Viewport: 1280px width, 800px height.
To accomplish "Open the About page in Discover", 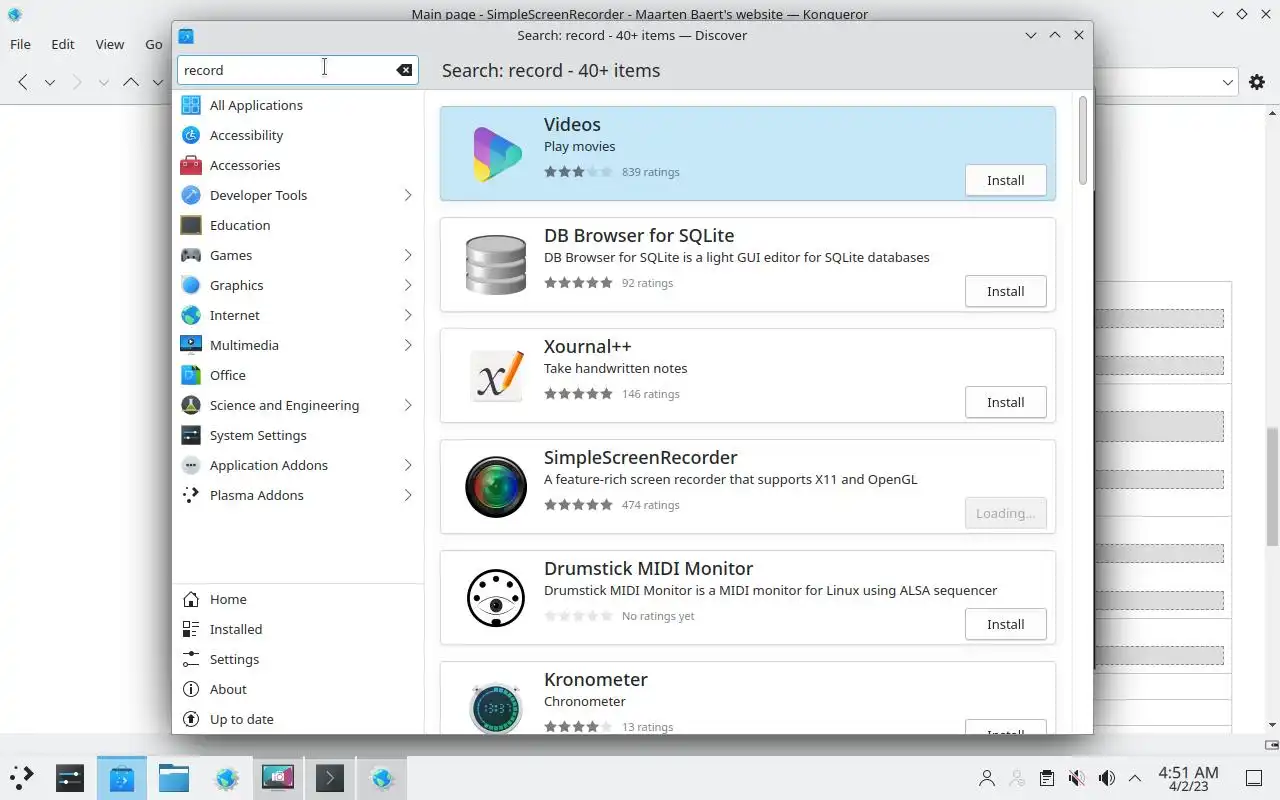I will coord(298,689).
